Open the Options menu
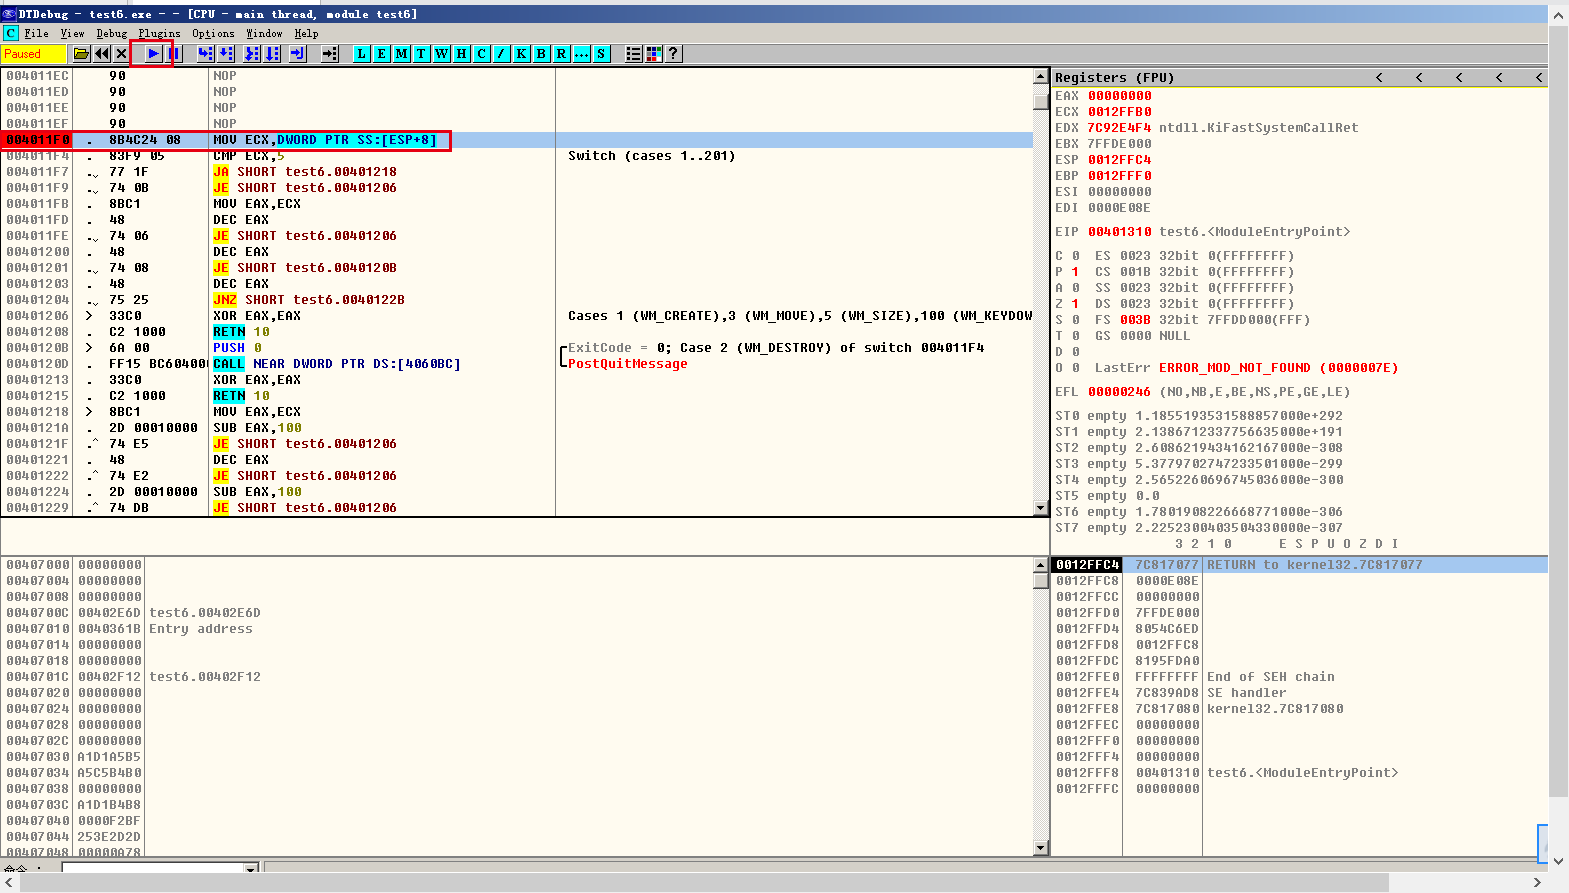This screenshot has width=1569, height=893. [x=213, y=33]
